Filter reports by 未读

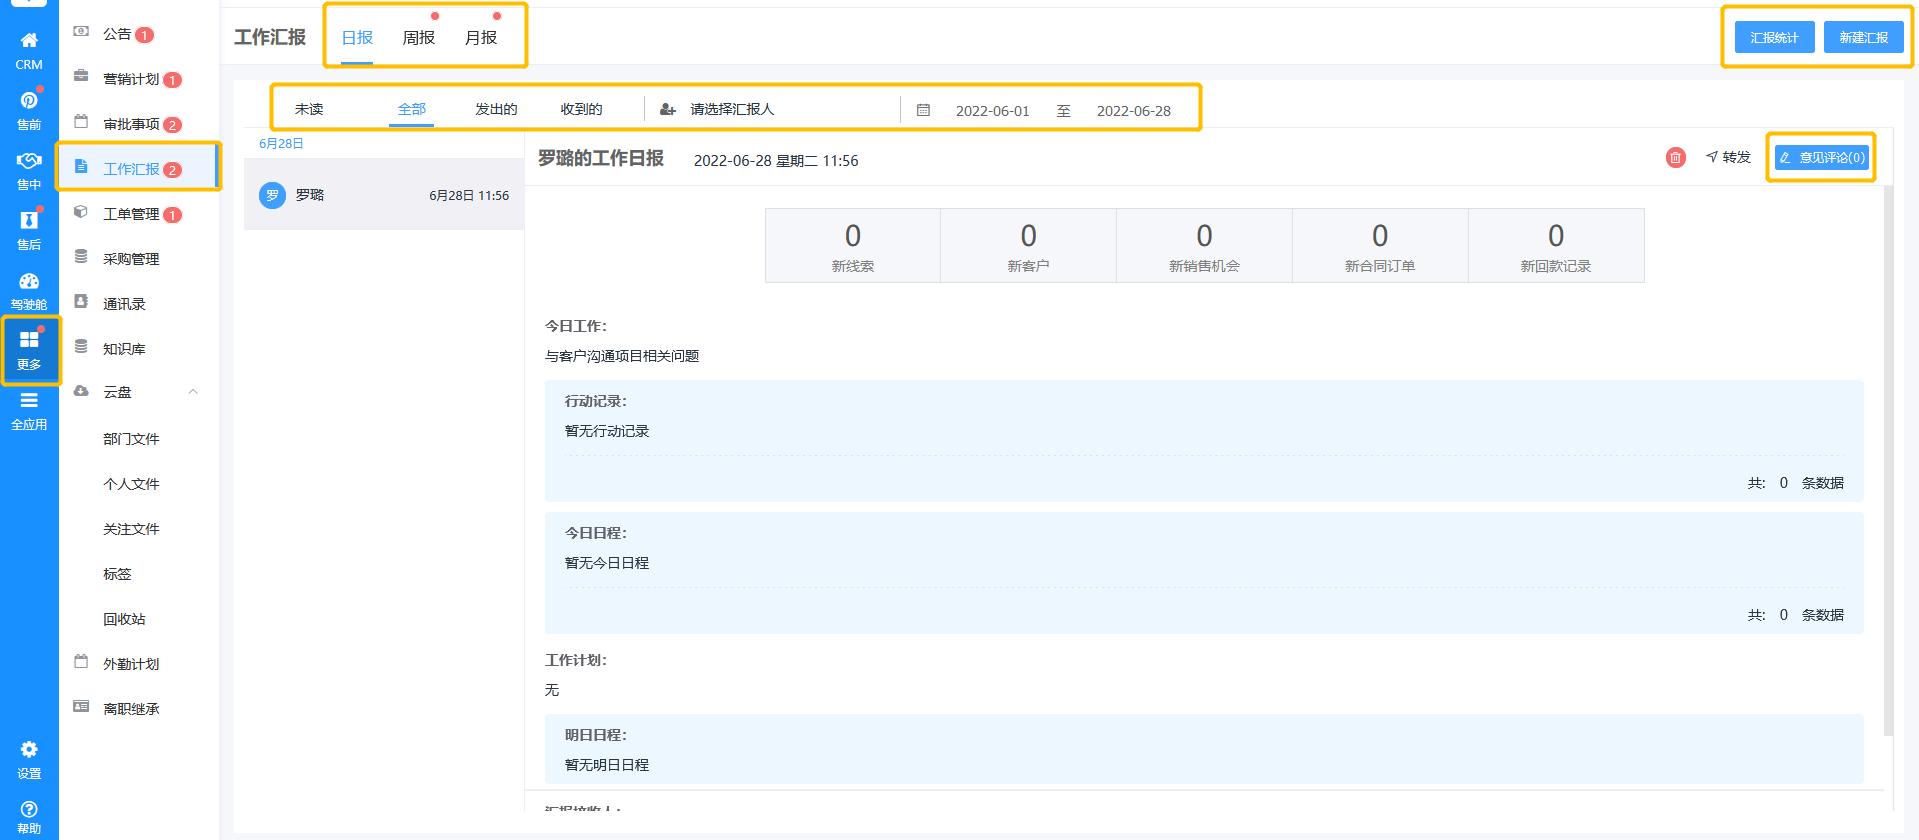coord(309,109)
